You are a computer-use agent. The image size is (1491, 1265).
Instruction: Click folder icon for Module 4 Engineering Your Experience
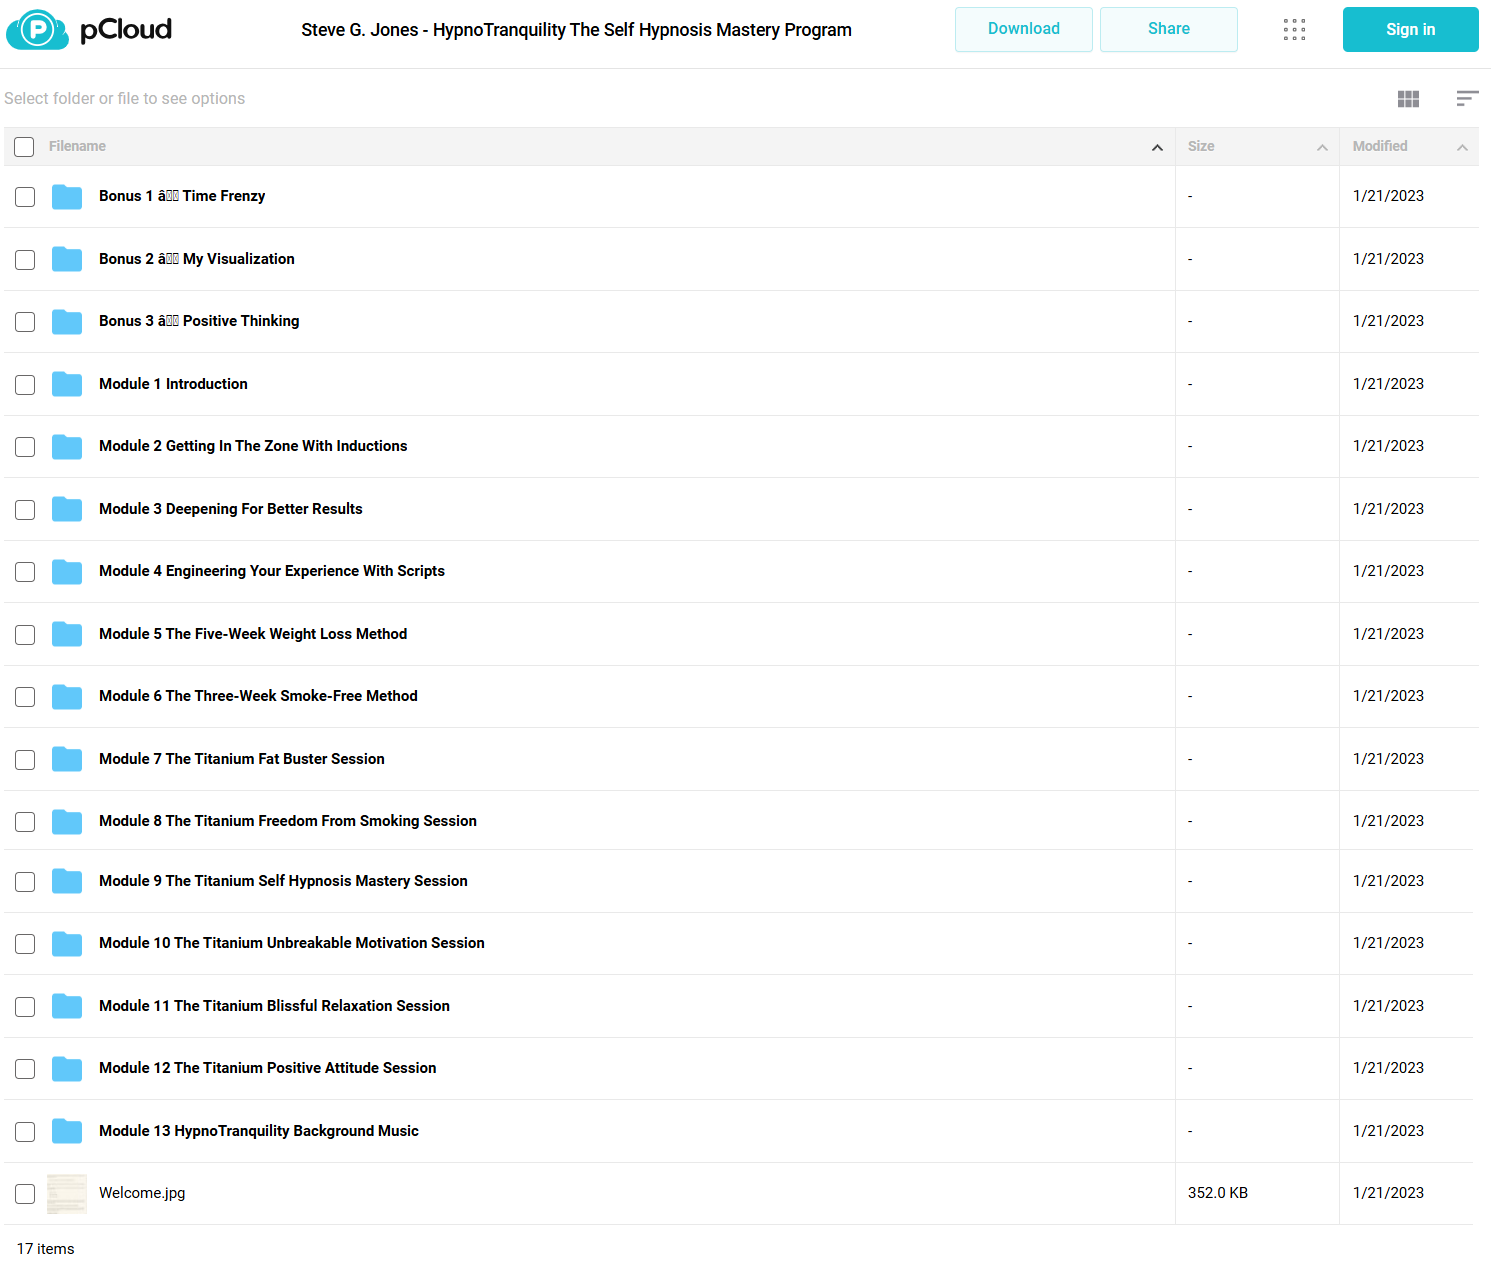(x=67, y=572)
